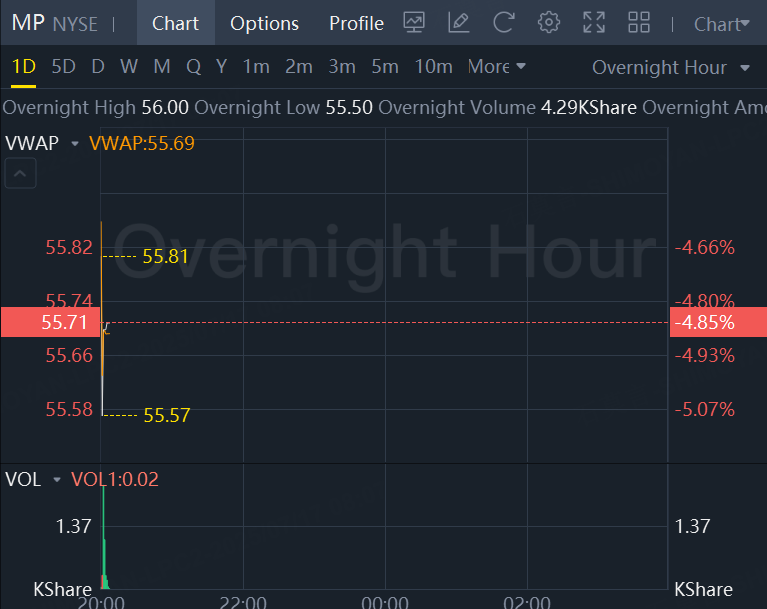767x609 pixels.
Task: Switch to the Options tab
Action: click(x=264, y=23)
